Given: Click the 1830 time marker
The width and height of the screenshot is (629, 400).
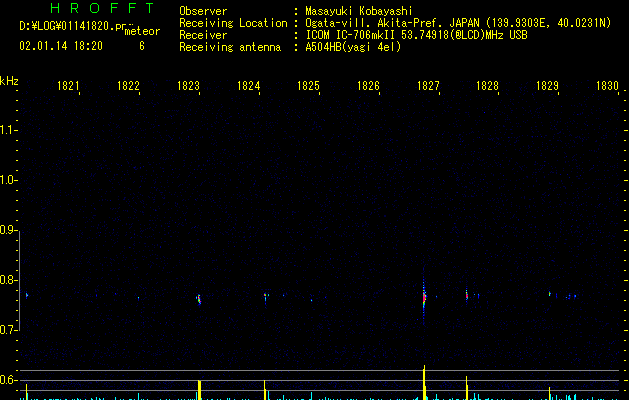Looking at the screenshot, I should coord(607,86).
